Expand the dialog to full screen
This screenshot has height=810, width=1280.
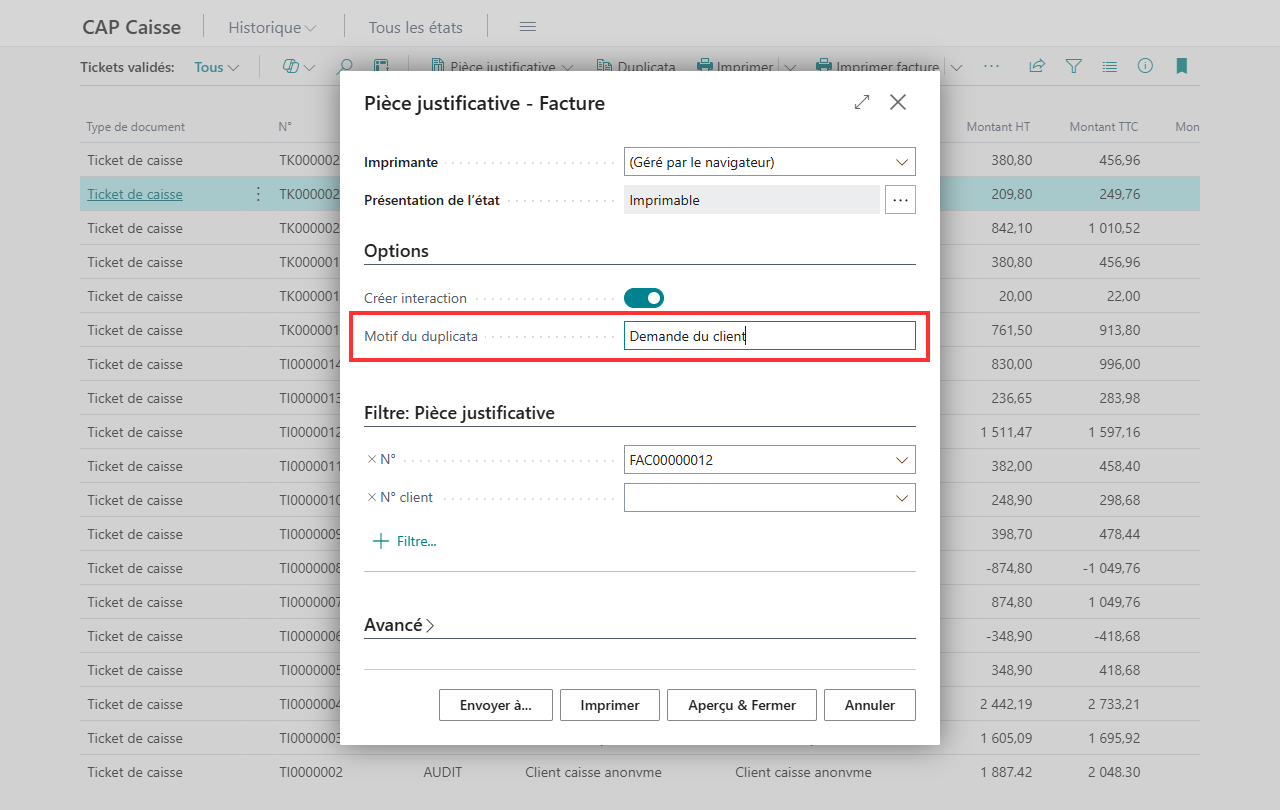[862, 102]
